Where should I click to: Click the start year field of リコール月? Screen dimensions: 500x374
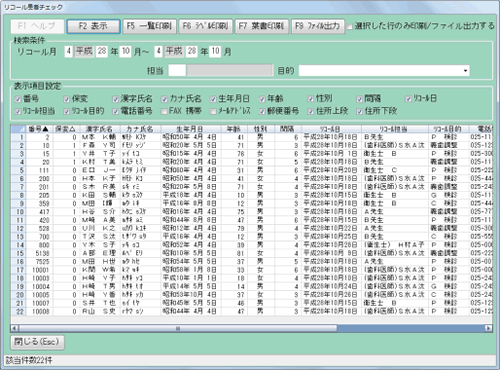pyautogui.click(x=102, y=51)
